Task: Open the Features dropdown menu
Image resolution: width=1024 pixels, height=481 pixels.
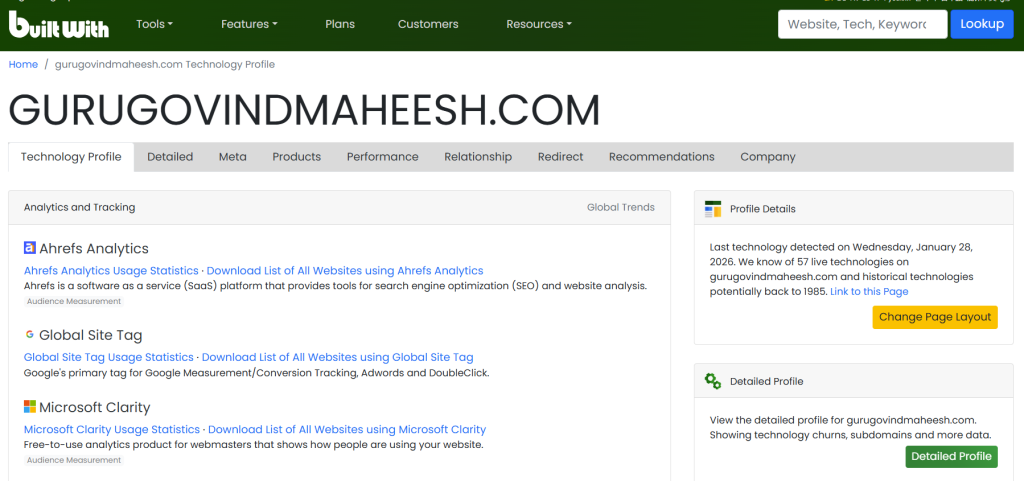Action: tap(249, 24)
